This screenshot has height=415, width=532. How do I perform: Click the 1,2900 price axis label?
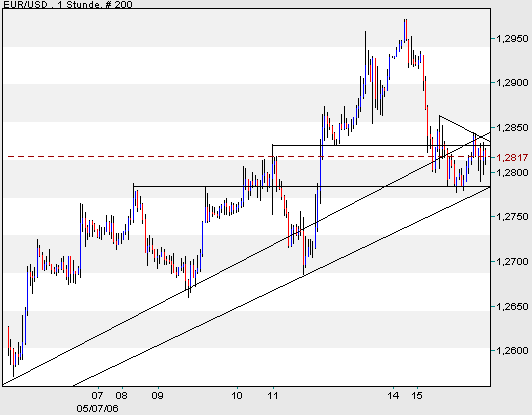coord(512,83)
